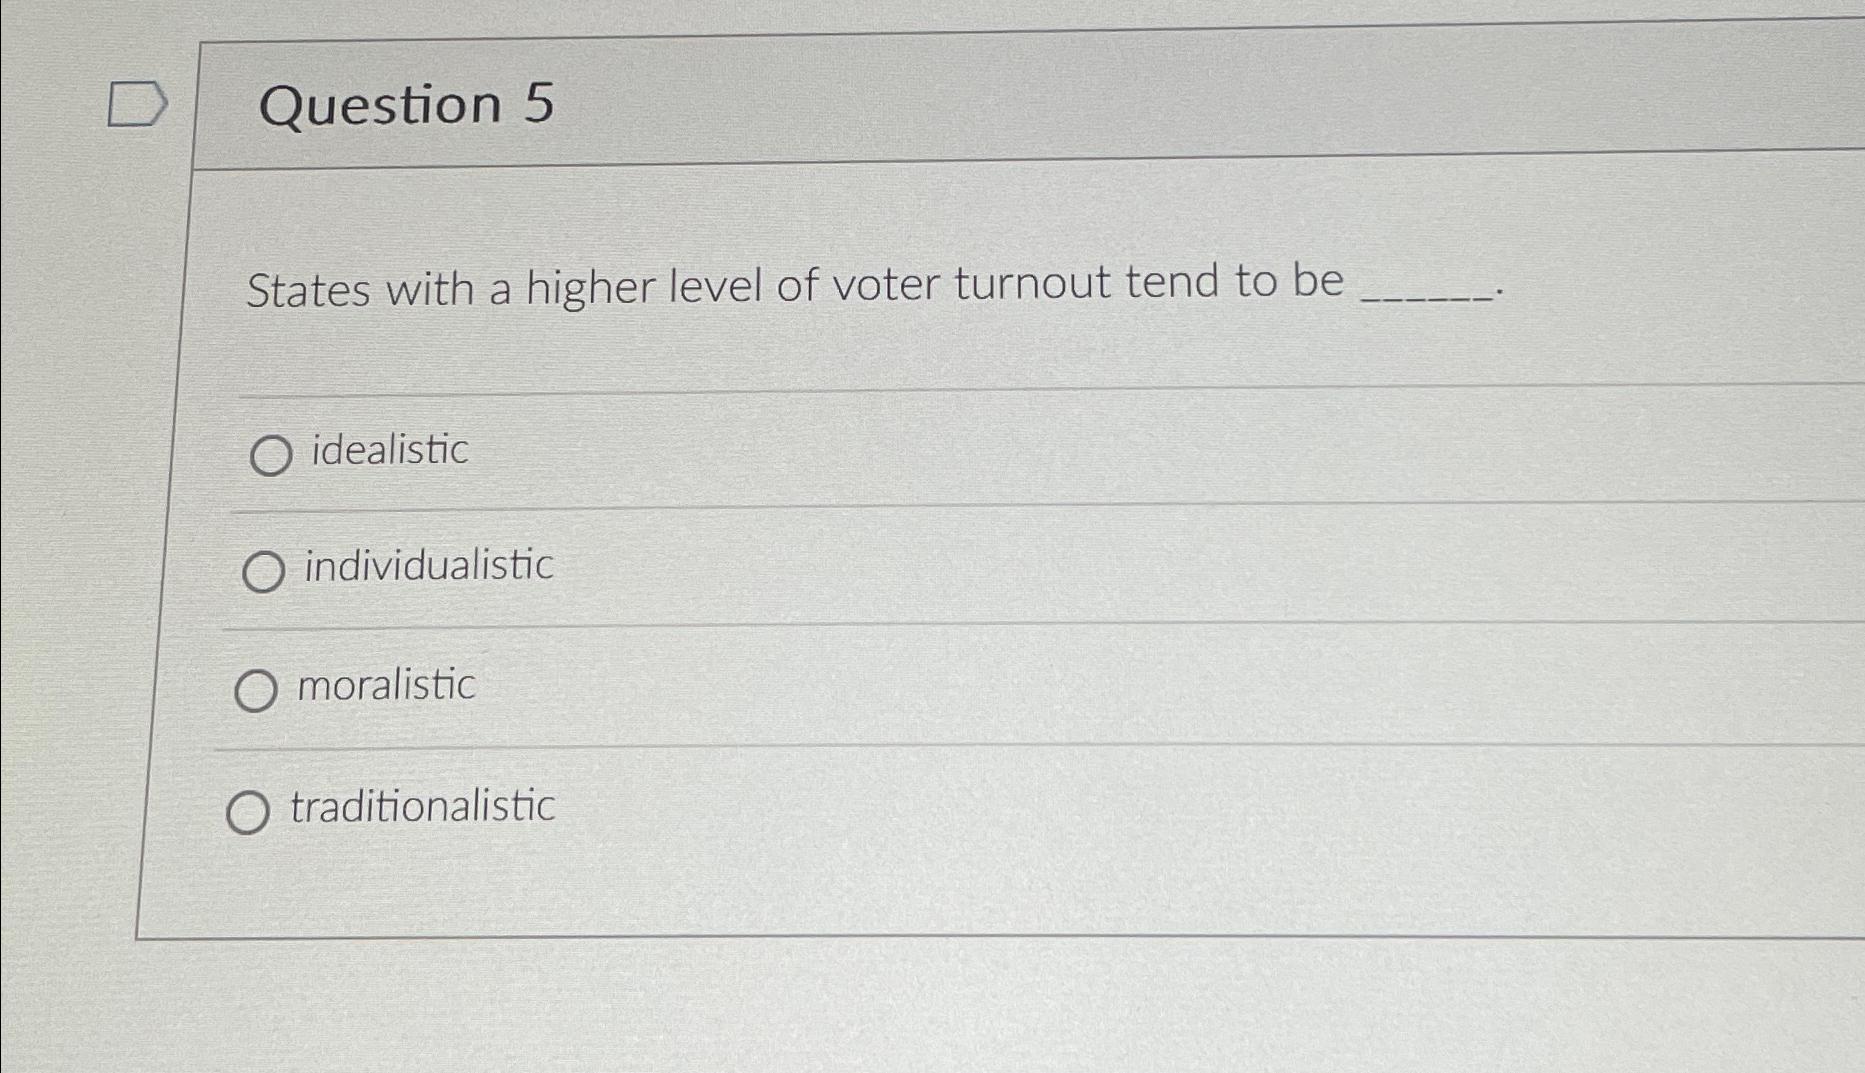Click the "idealistic" answer label
This screenshot has width=1865, height=1073.
[390, 450]
